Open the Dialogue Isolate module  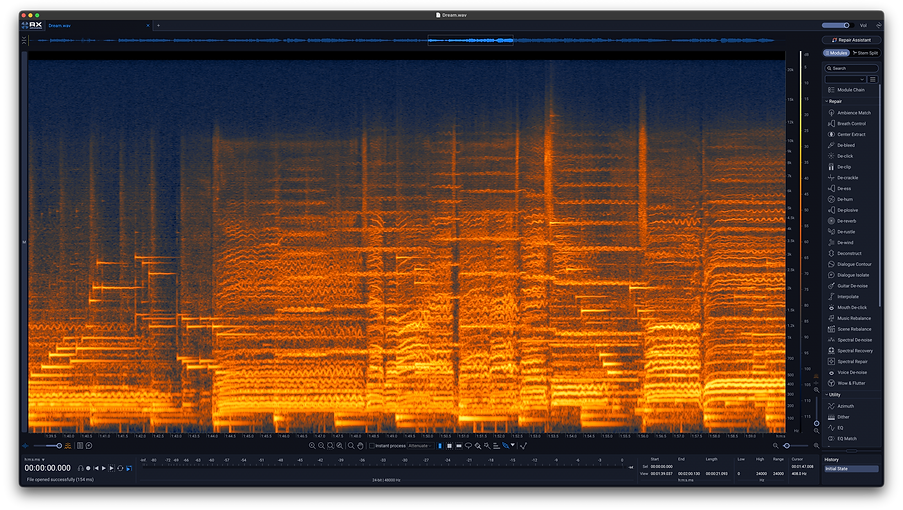coord(849,275)
